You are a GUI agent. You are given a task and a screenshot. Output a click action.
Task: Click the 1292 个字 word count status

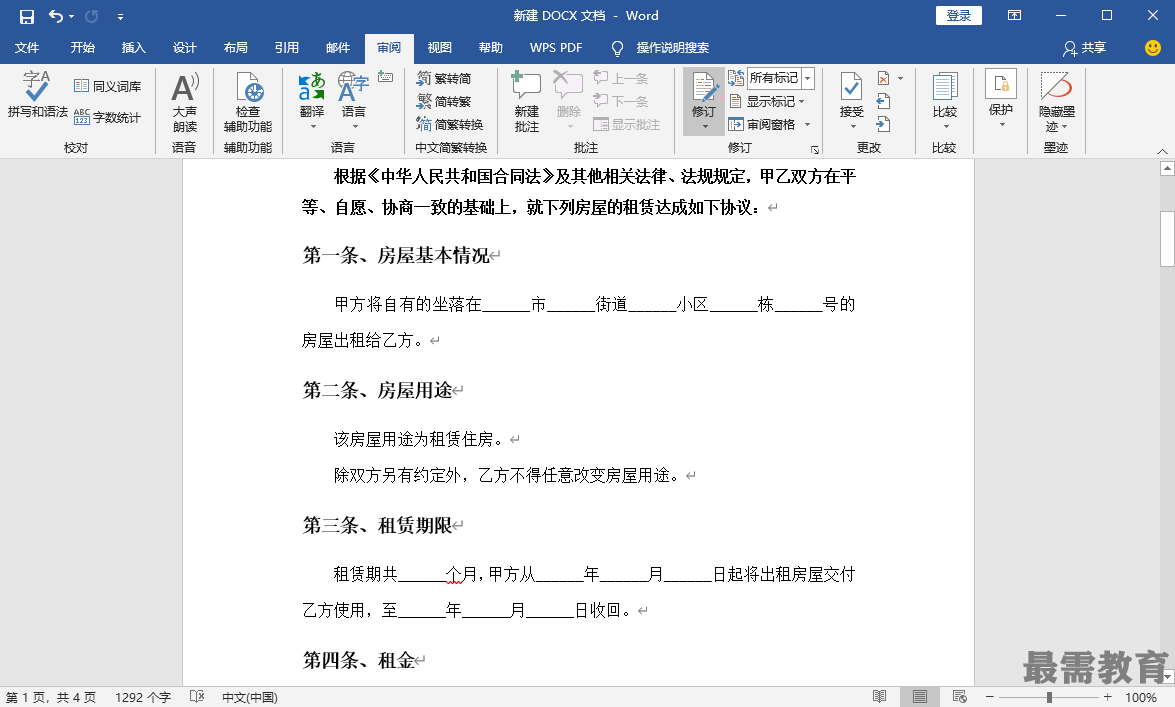point(142,697)
